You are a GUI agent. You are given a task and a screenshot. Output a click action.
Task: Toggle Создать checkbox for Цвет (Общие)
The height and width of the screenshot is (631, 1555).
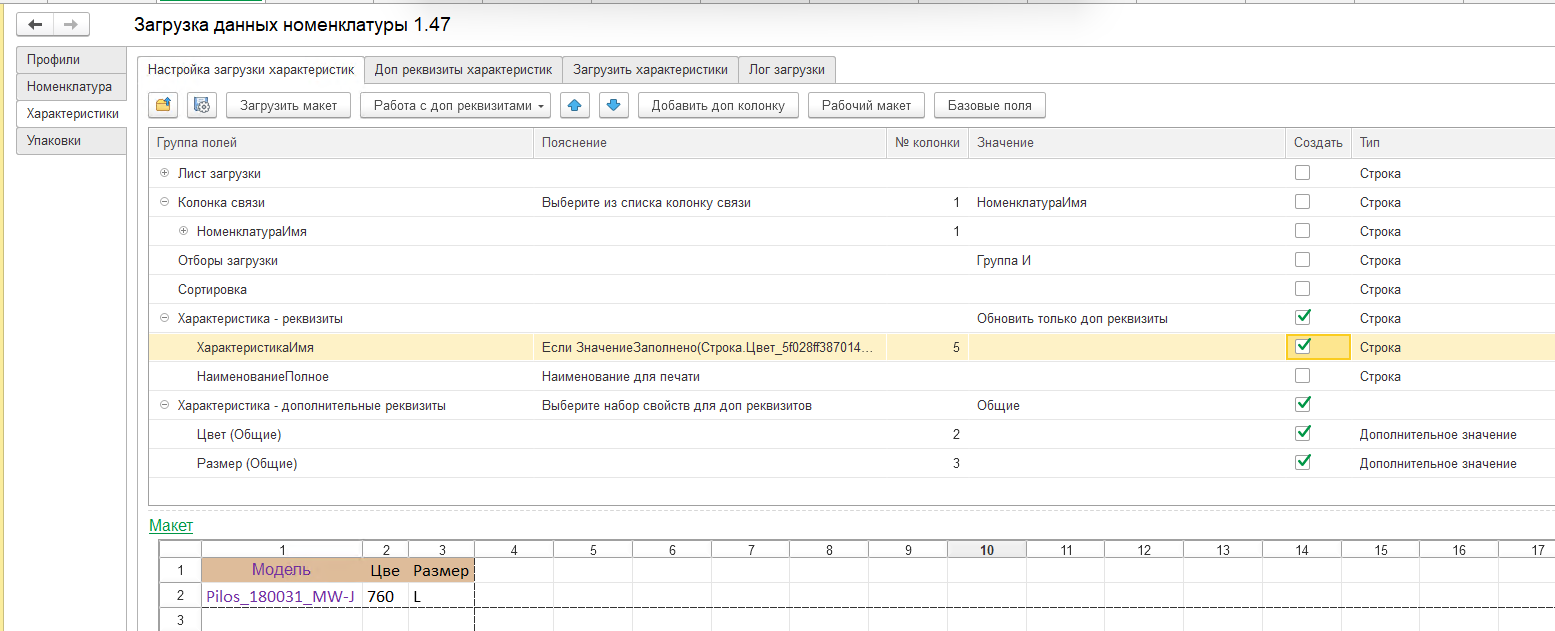[1302, 434]
